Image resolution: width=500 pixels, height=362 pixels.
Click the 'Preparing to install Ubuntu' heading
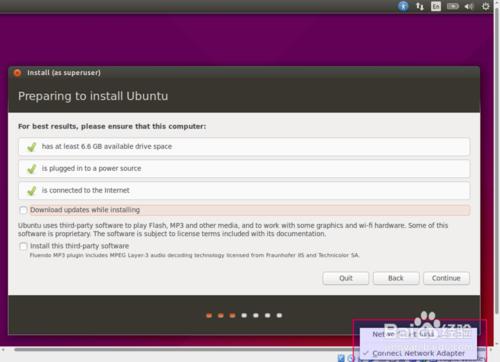coord(93,96)
